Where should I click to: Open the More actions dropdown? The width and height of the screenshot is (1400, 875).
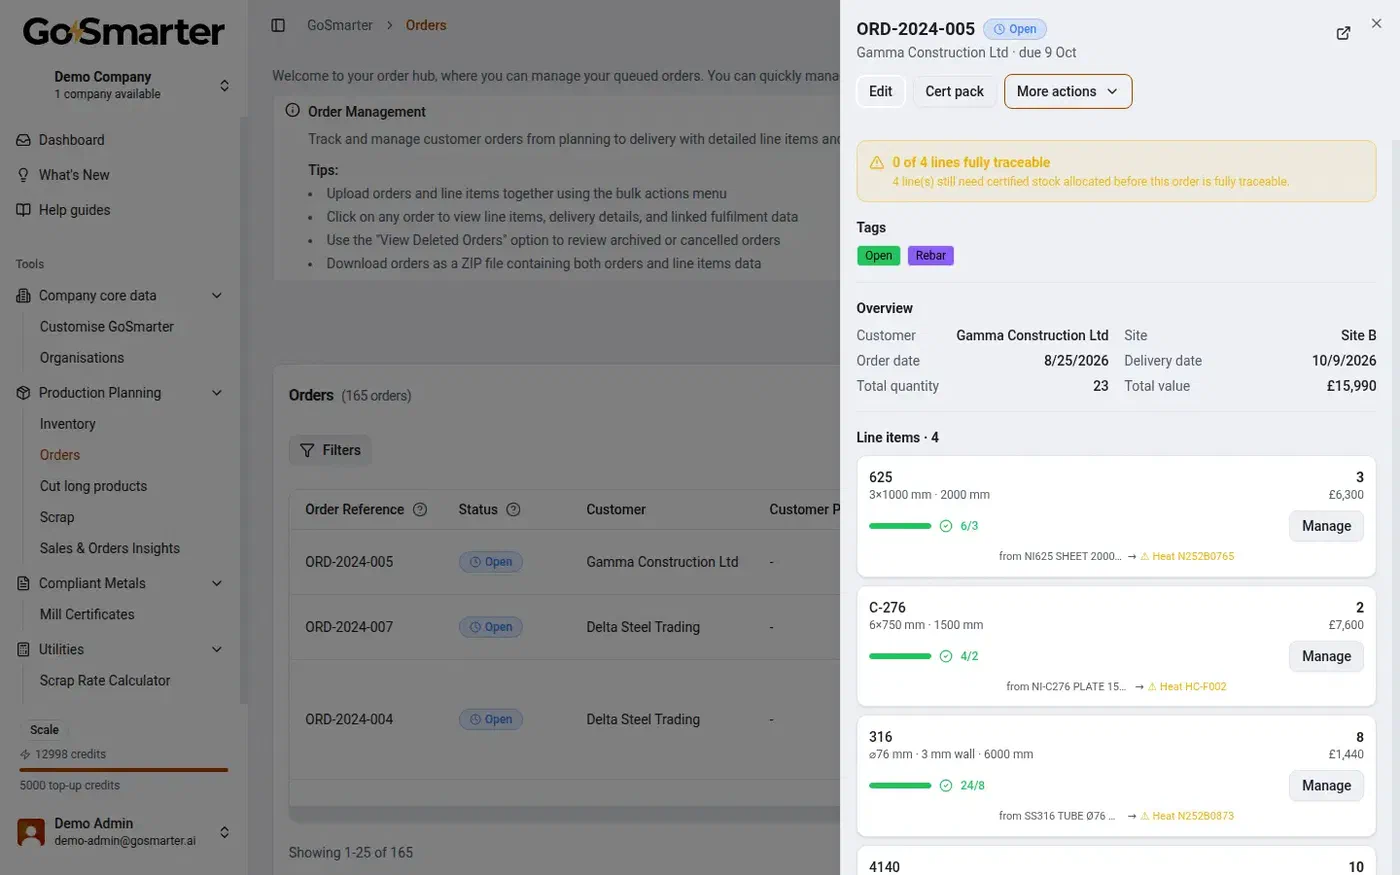coord(1067,91)
